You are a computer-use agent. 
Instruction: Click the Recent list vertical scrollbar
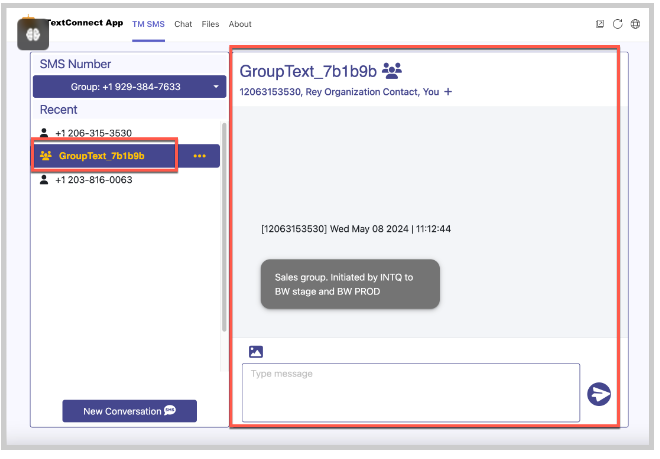[223, 230]
